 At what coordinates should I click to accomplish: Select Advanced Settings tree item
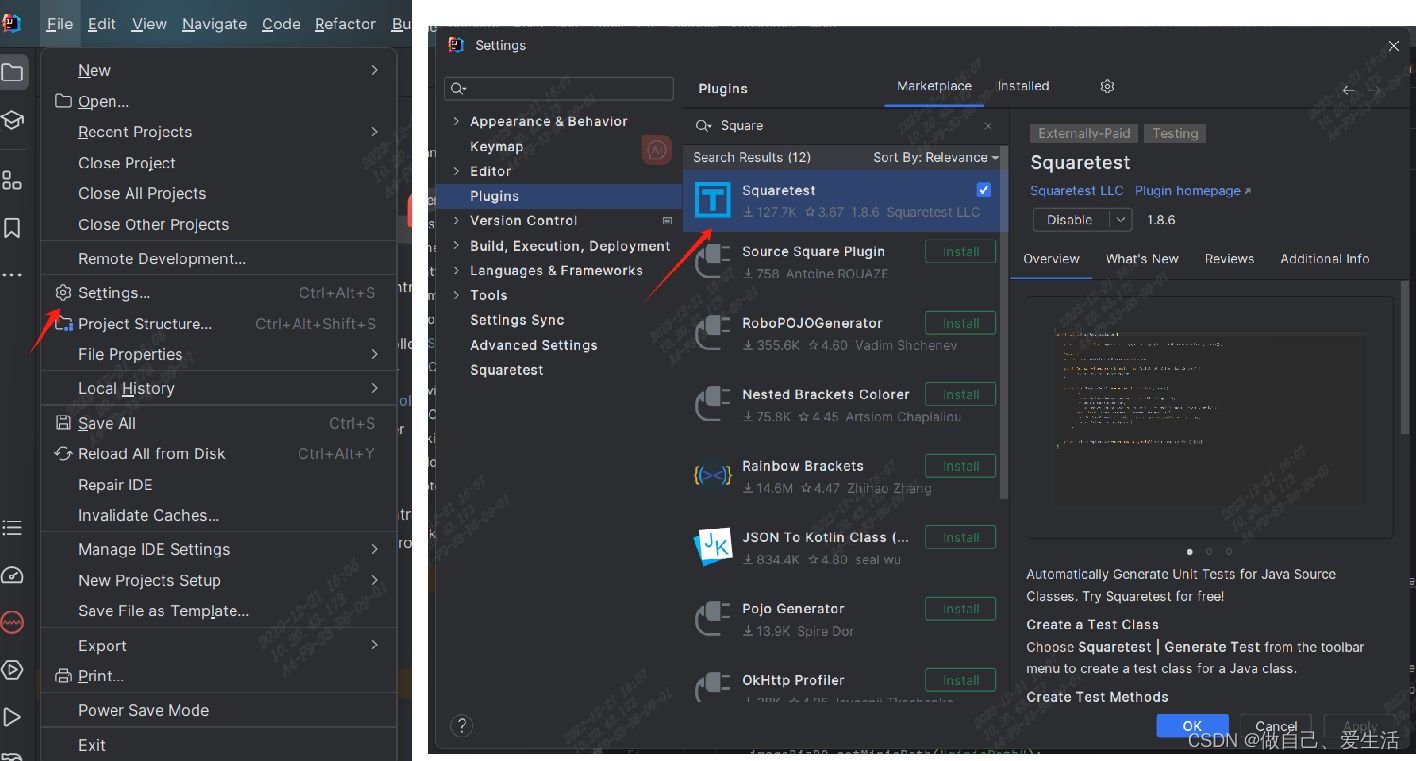pyautogui.click(x=533, y=345)
